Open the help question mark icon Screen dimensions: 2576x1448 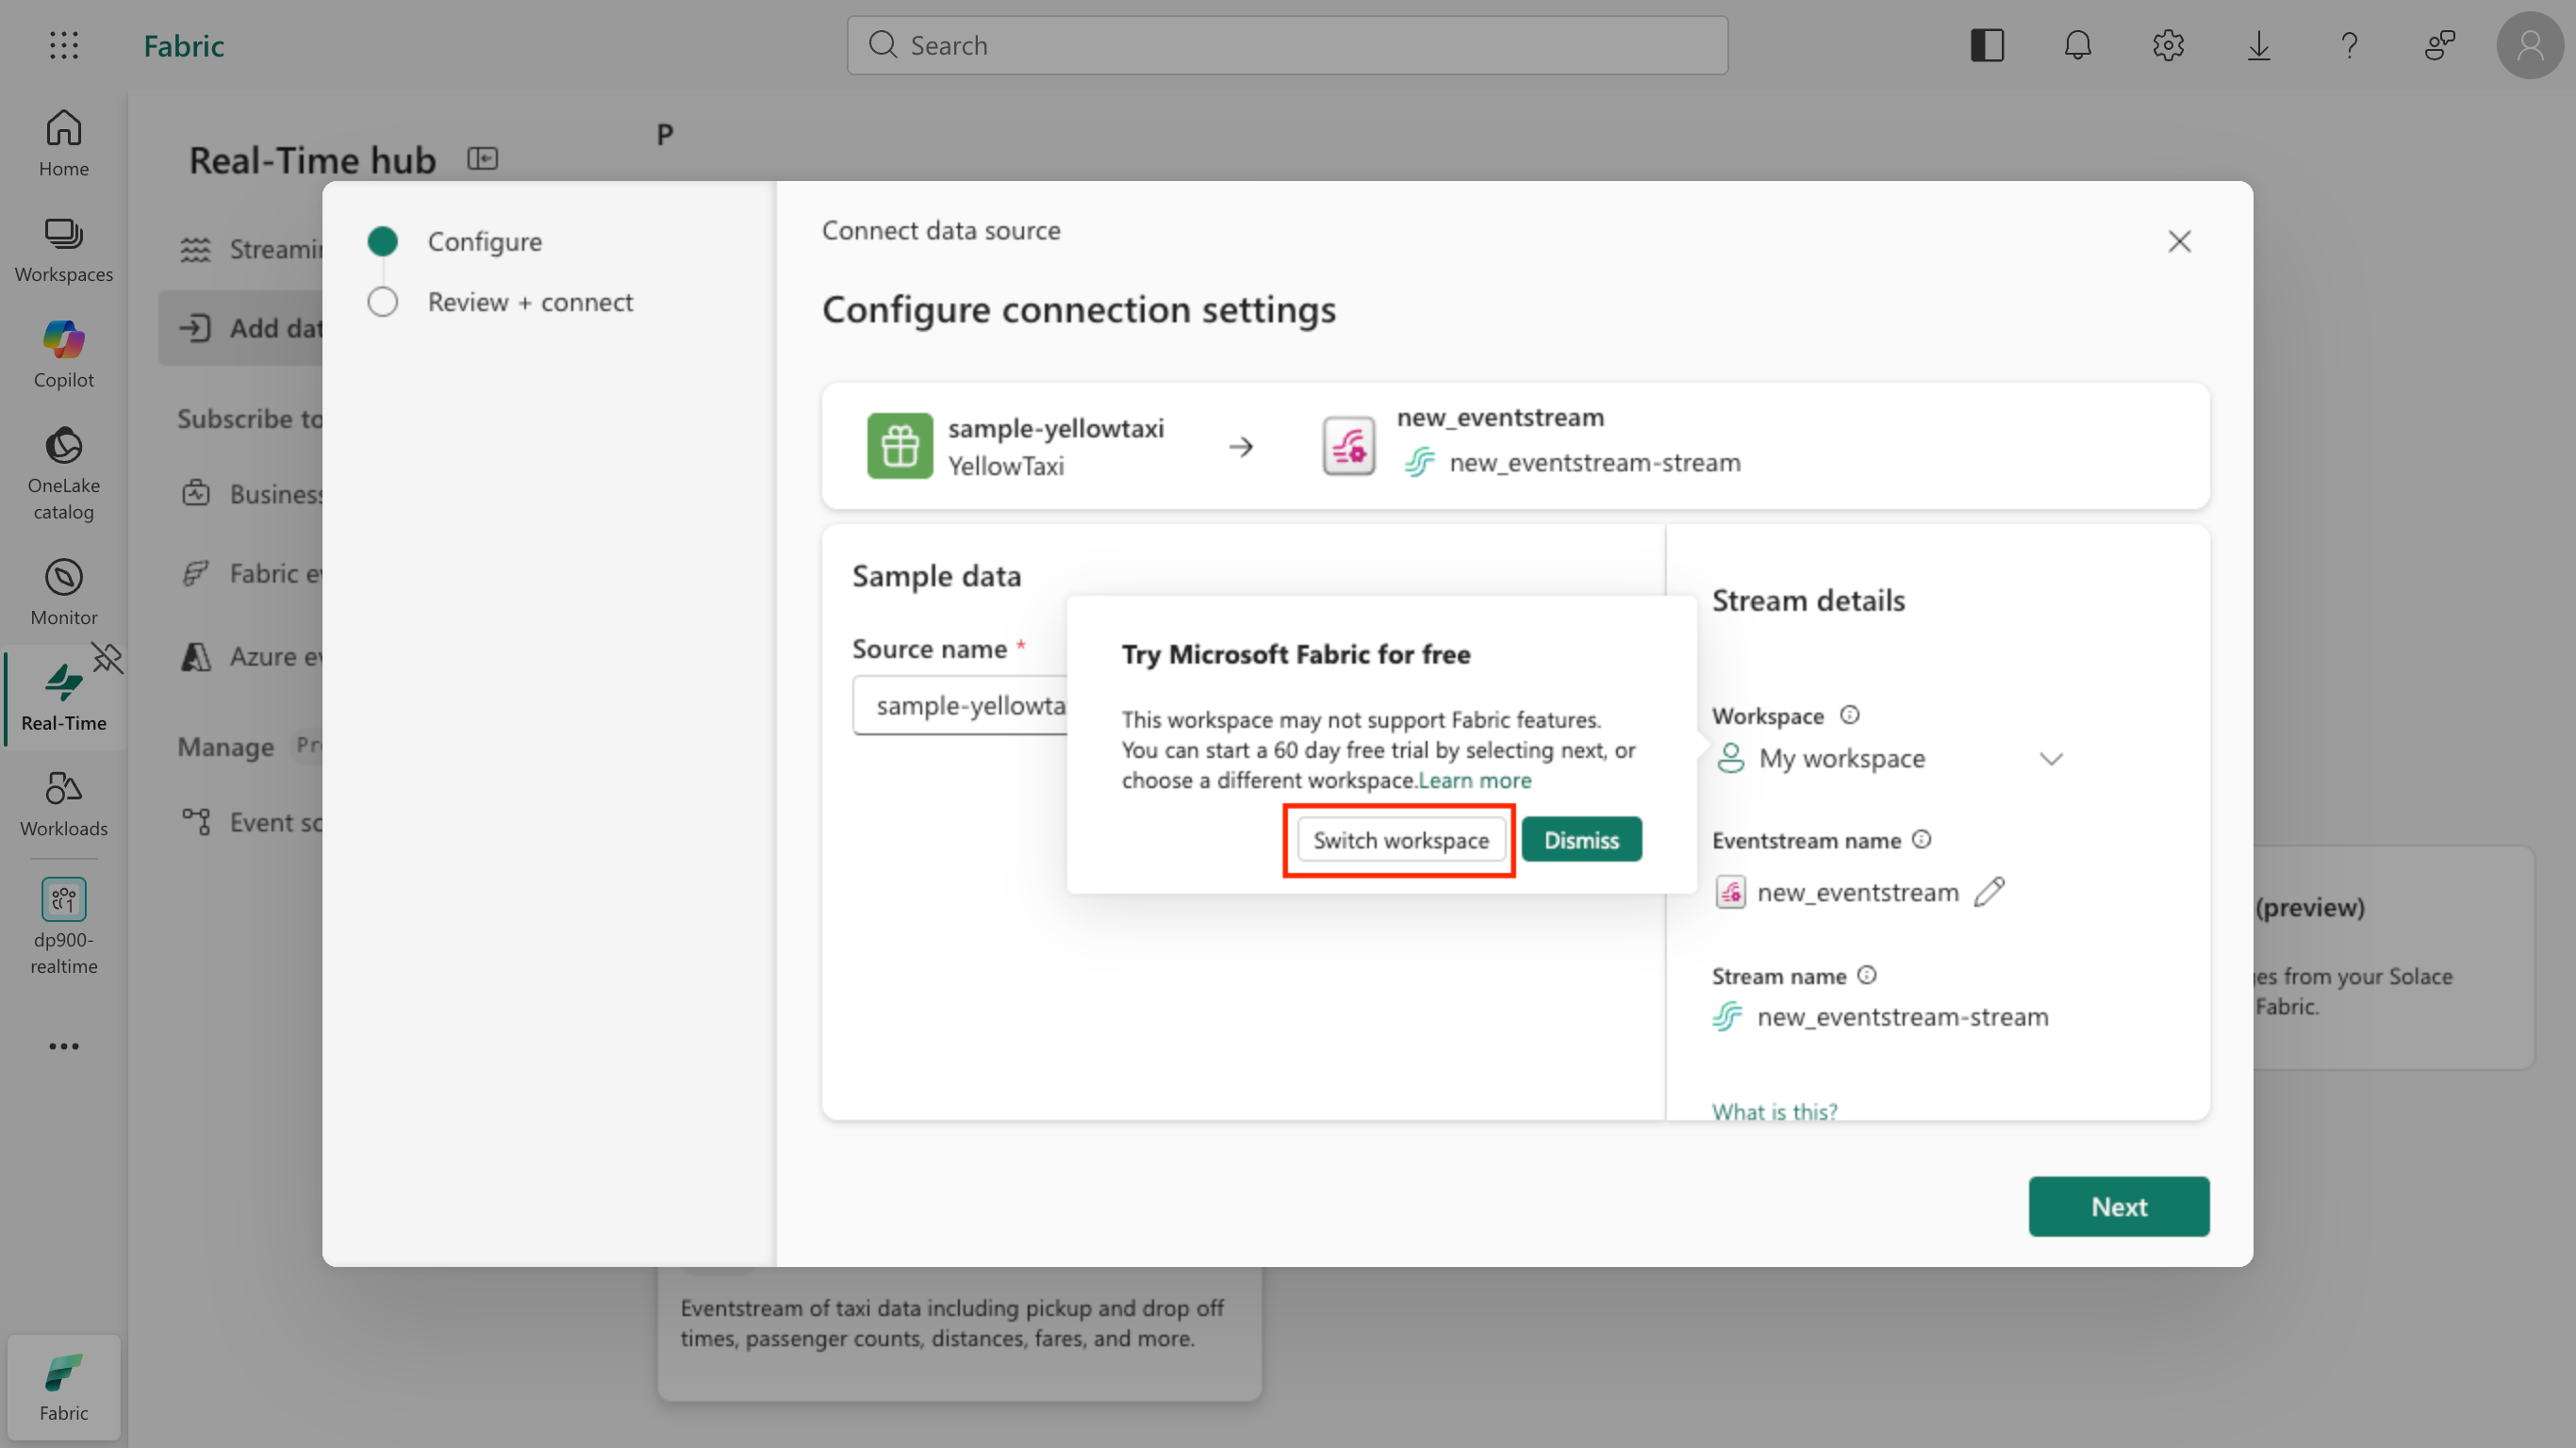[2349, 45]
